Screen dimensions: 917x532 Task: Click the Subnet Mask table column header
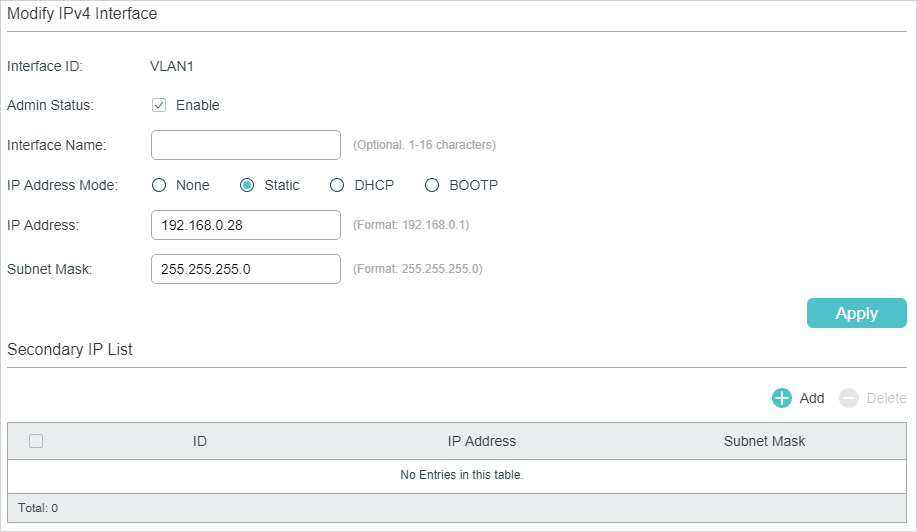pyautogui.click(x=764, y=441)
